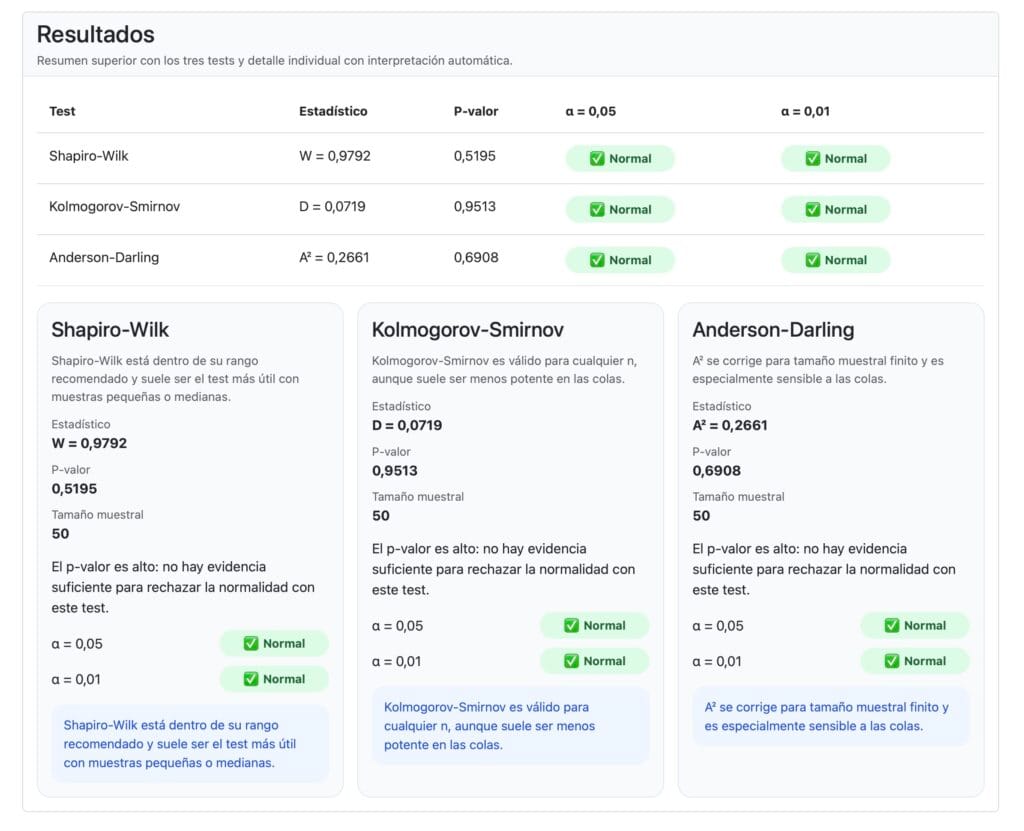Click Kolmogorov-Smirnov table row's Normal badge under α = 0,01
The width and height of the screenshot is (1024, 831).
(836, 210)
